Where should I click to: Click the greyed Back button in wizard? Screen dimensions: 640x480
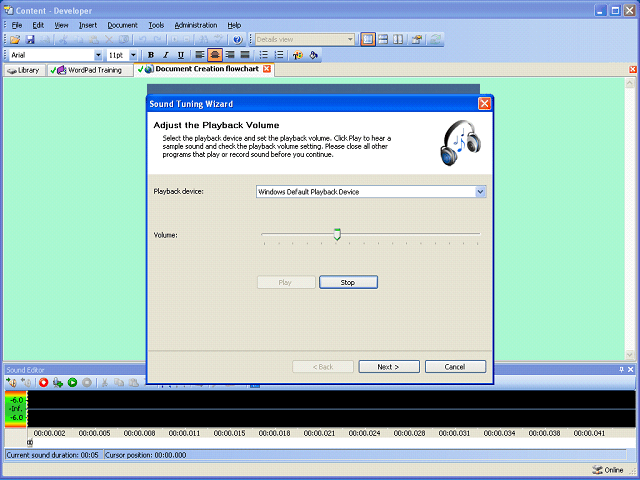[x=323, y=367]
